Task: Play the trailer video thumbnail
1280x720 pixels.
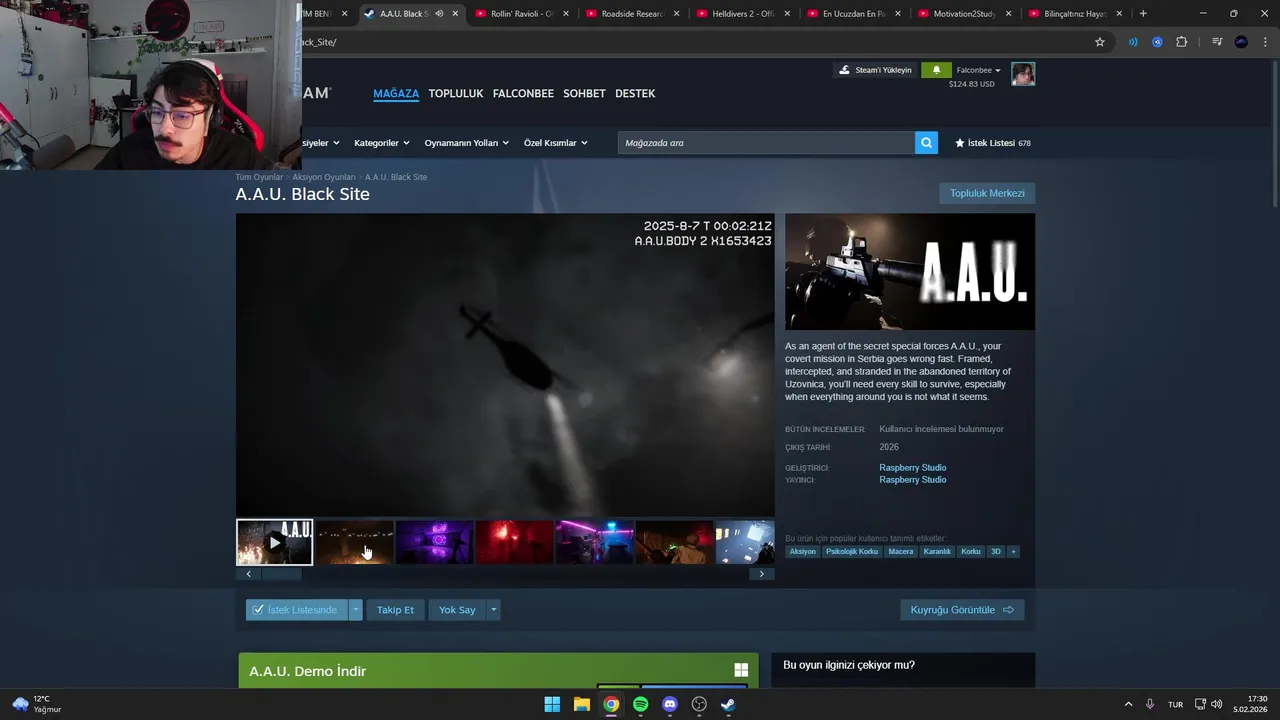Action: coord(275,542)
